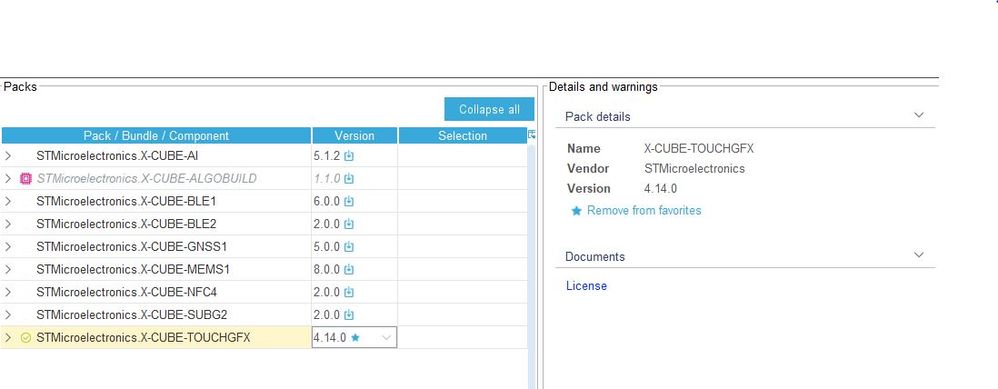Click download icon for X-CUBE-AI 5.1.2
This screenshot has height=389, width=998.
(349, 156)
